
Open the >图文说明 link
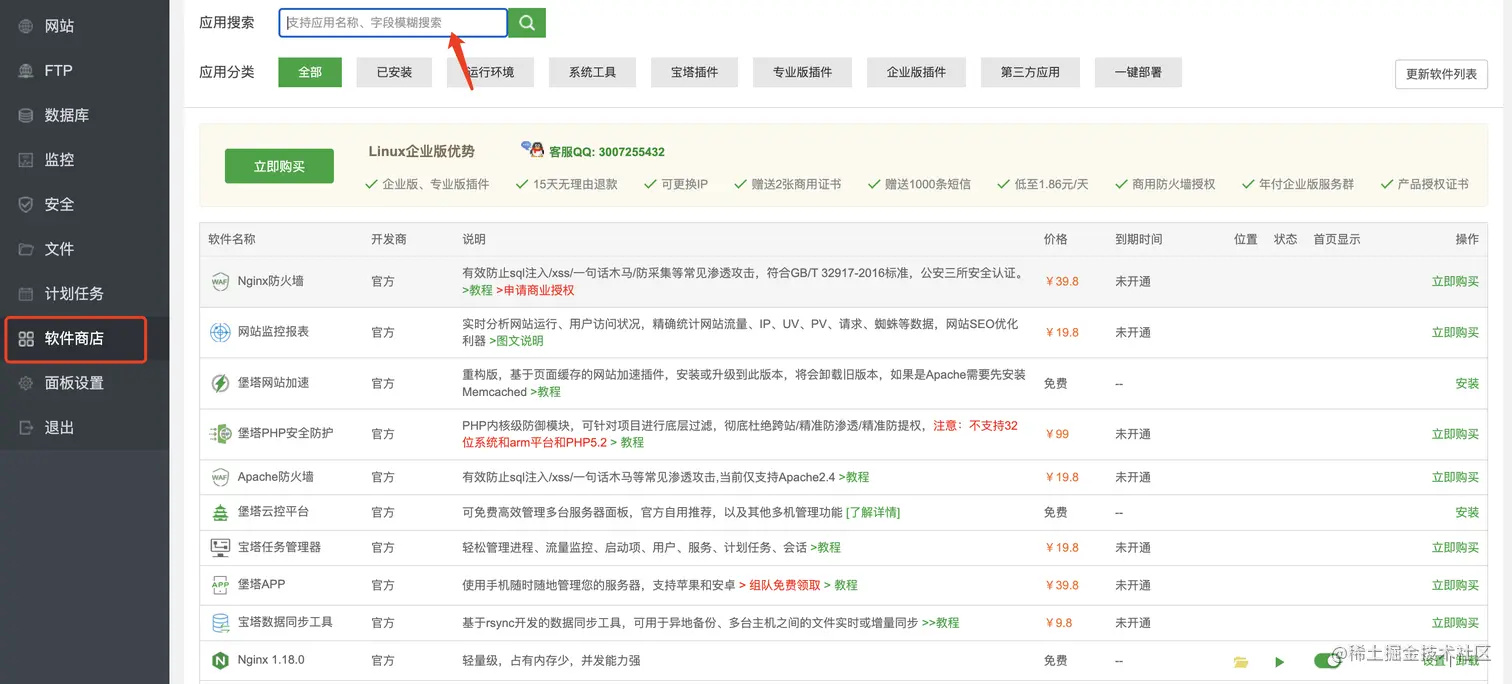pos(516,341)
